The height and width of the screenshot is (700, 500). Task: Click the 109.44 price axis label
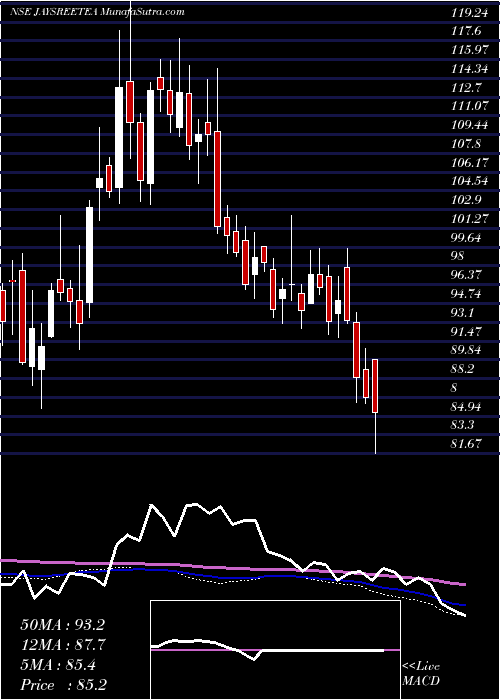coord(469,125)
